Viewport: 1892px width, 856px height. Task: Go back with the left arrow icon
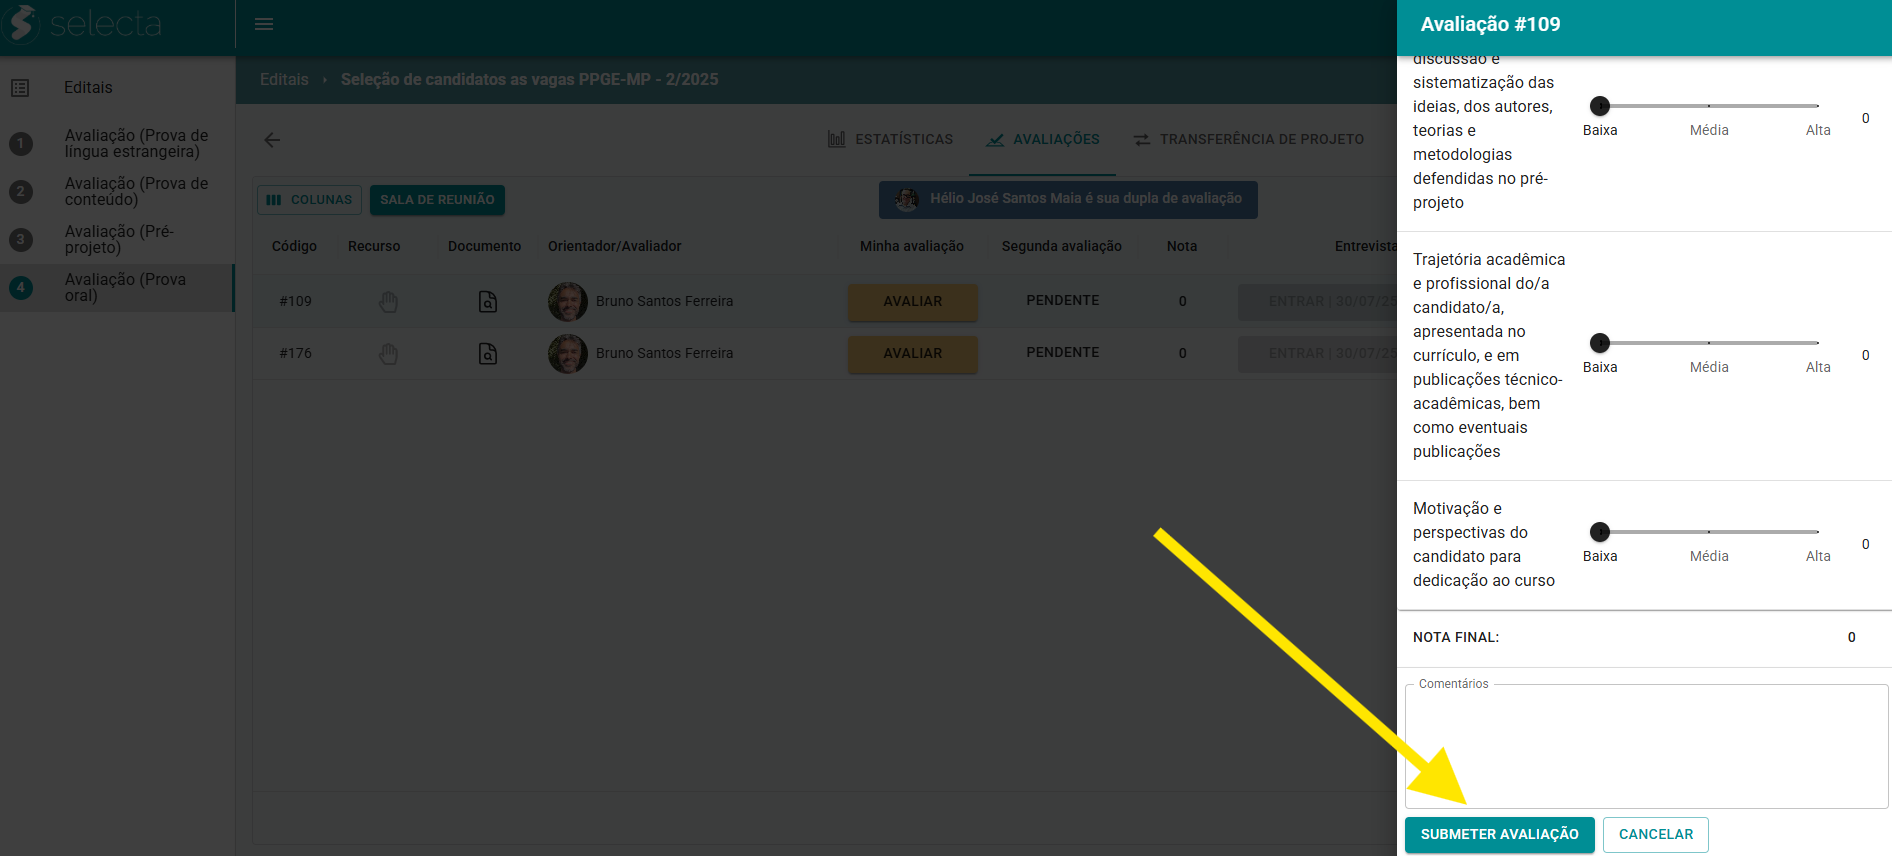272,140
